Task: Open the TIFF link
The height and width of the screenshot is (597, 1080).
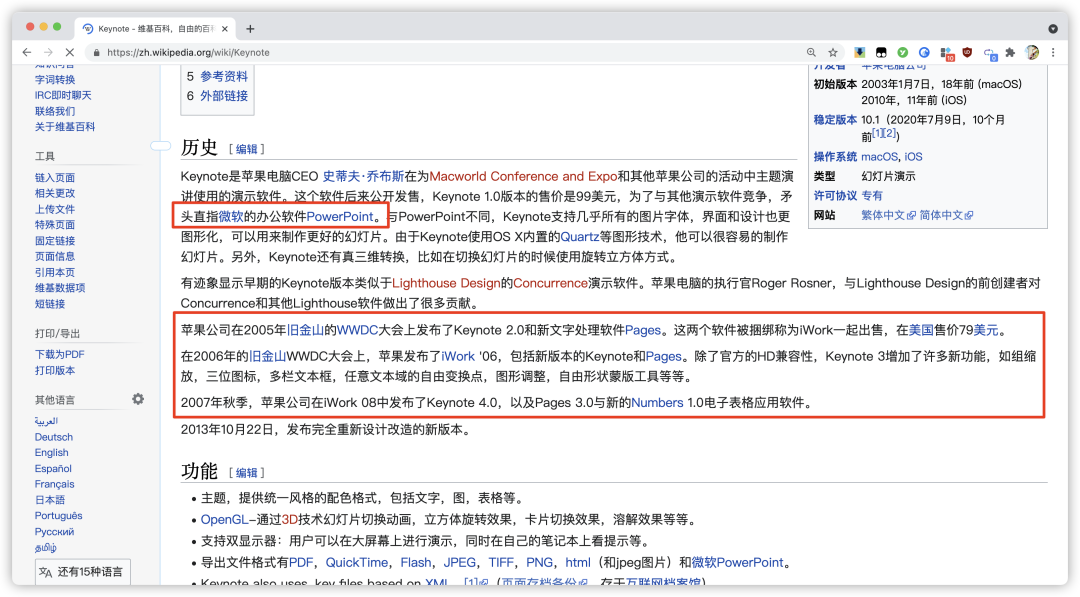Action: point(501,563)
